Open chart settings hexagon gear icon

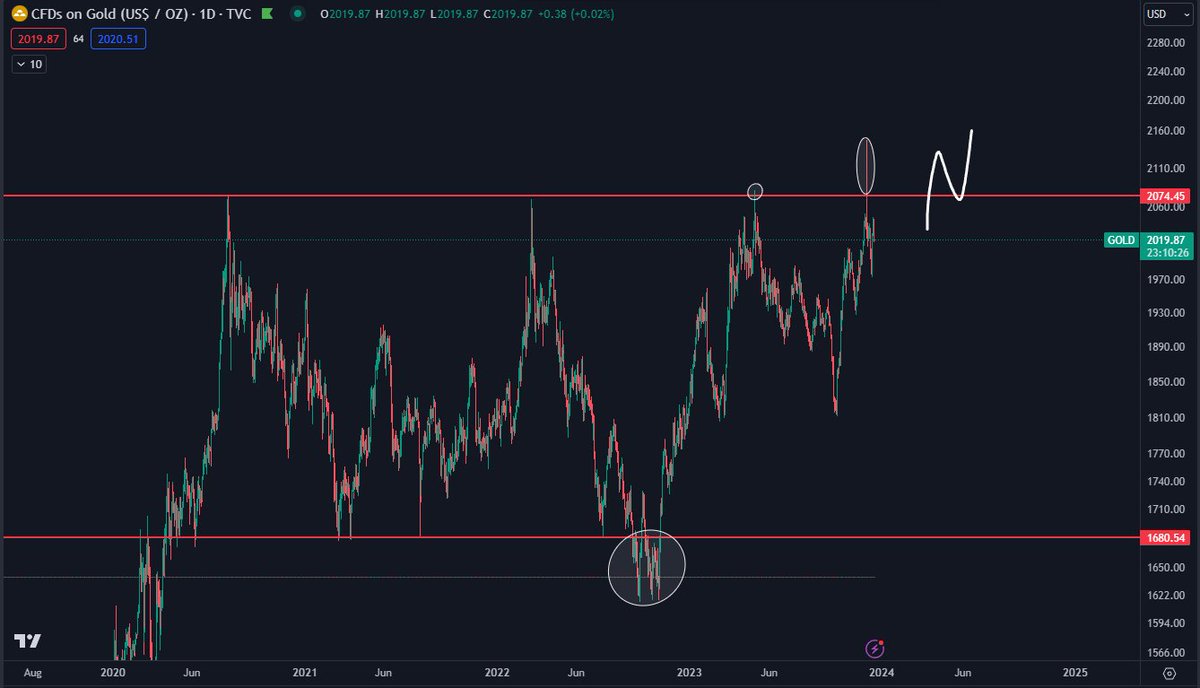[x=1169, y=672]
